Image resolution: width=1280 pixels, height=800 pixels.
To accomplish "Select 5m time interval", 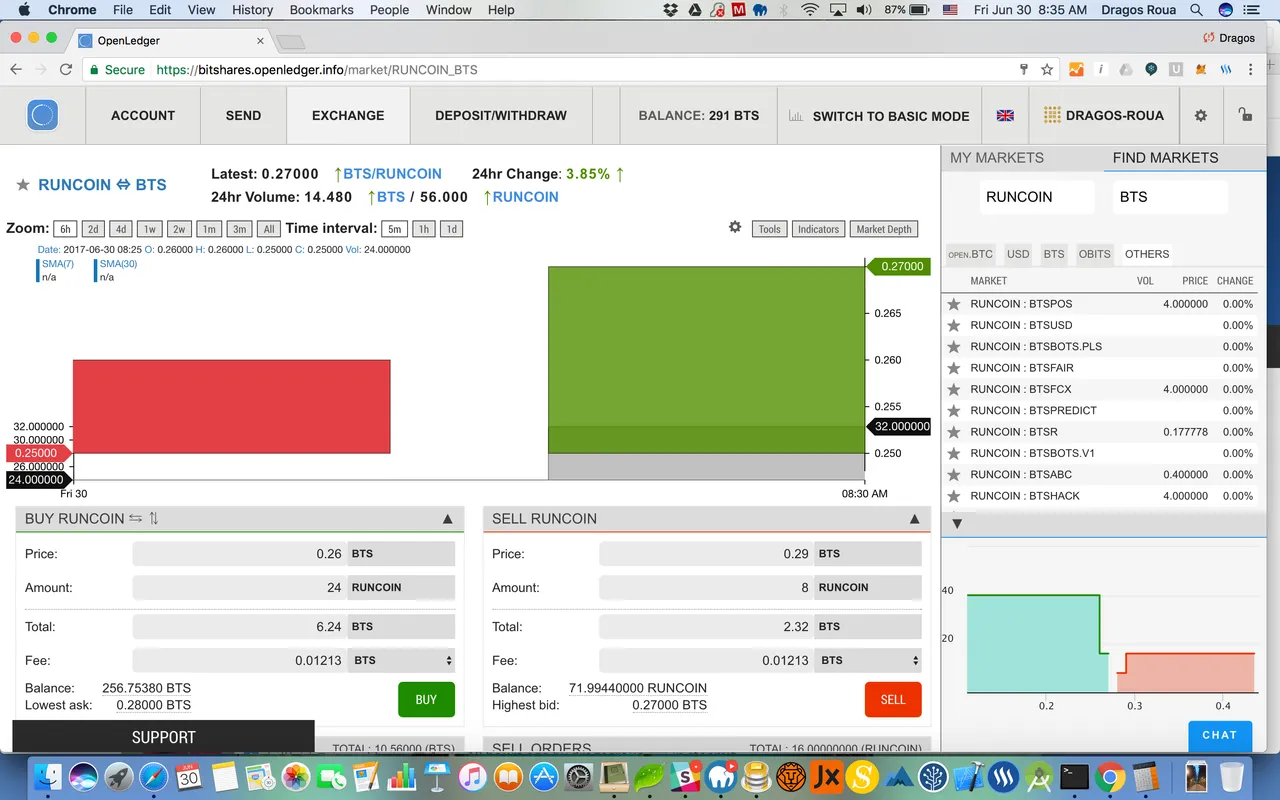I will (394, 229).
